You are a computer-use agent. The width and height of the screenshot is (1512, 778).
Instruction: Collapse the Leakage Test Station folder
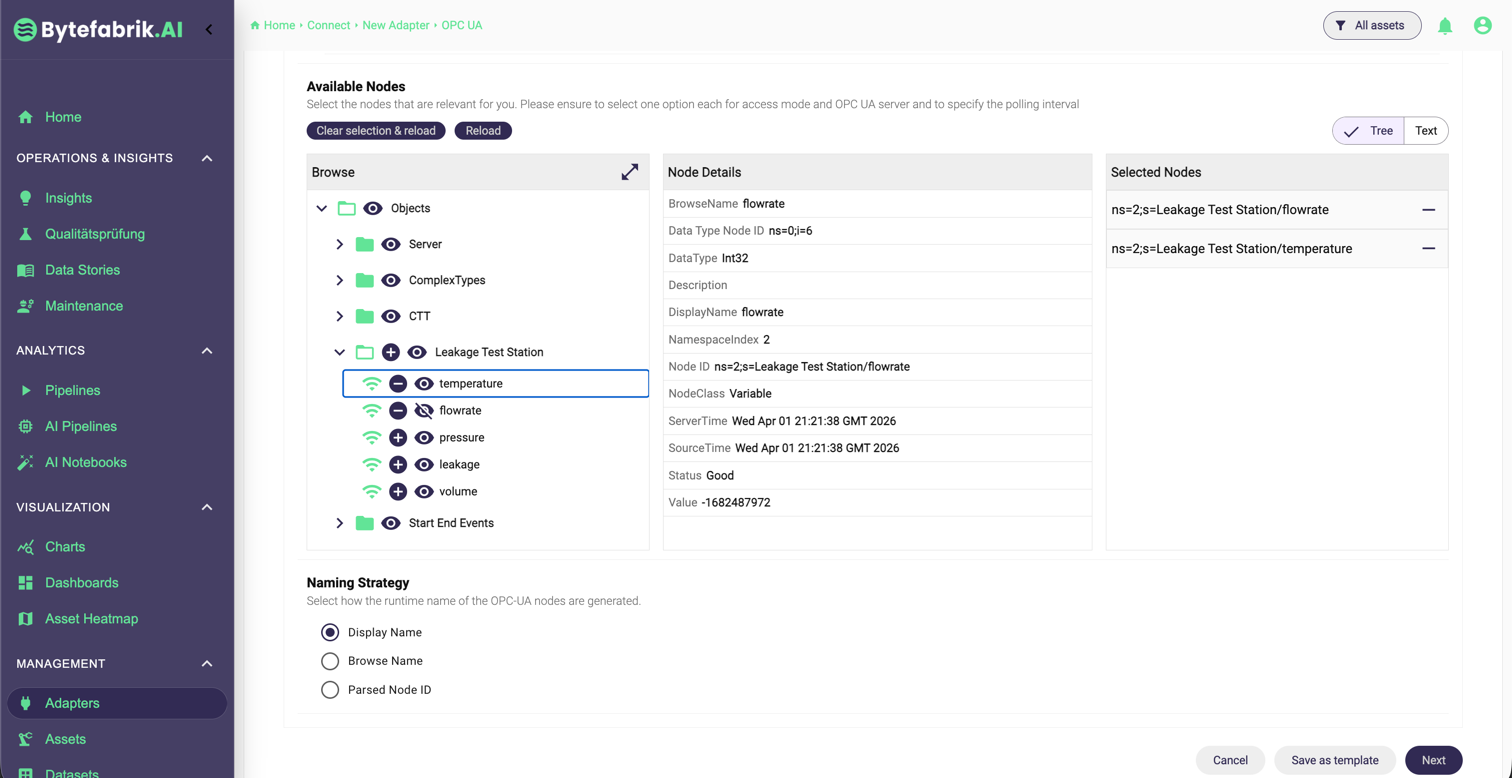tap(340, 352)
